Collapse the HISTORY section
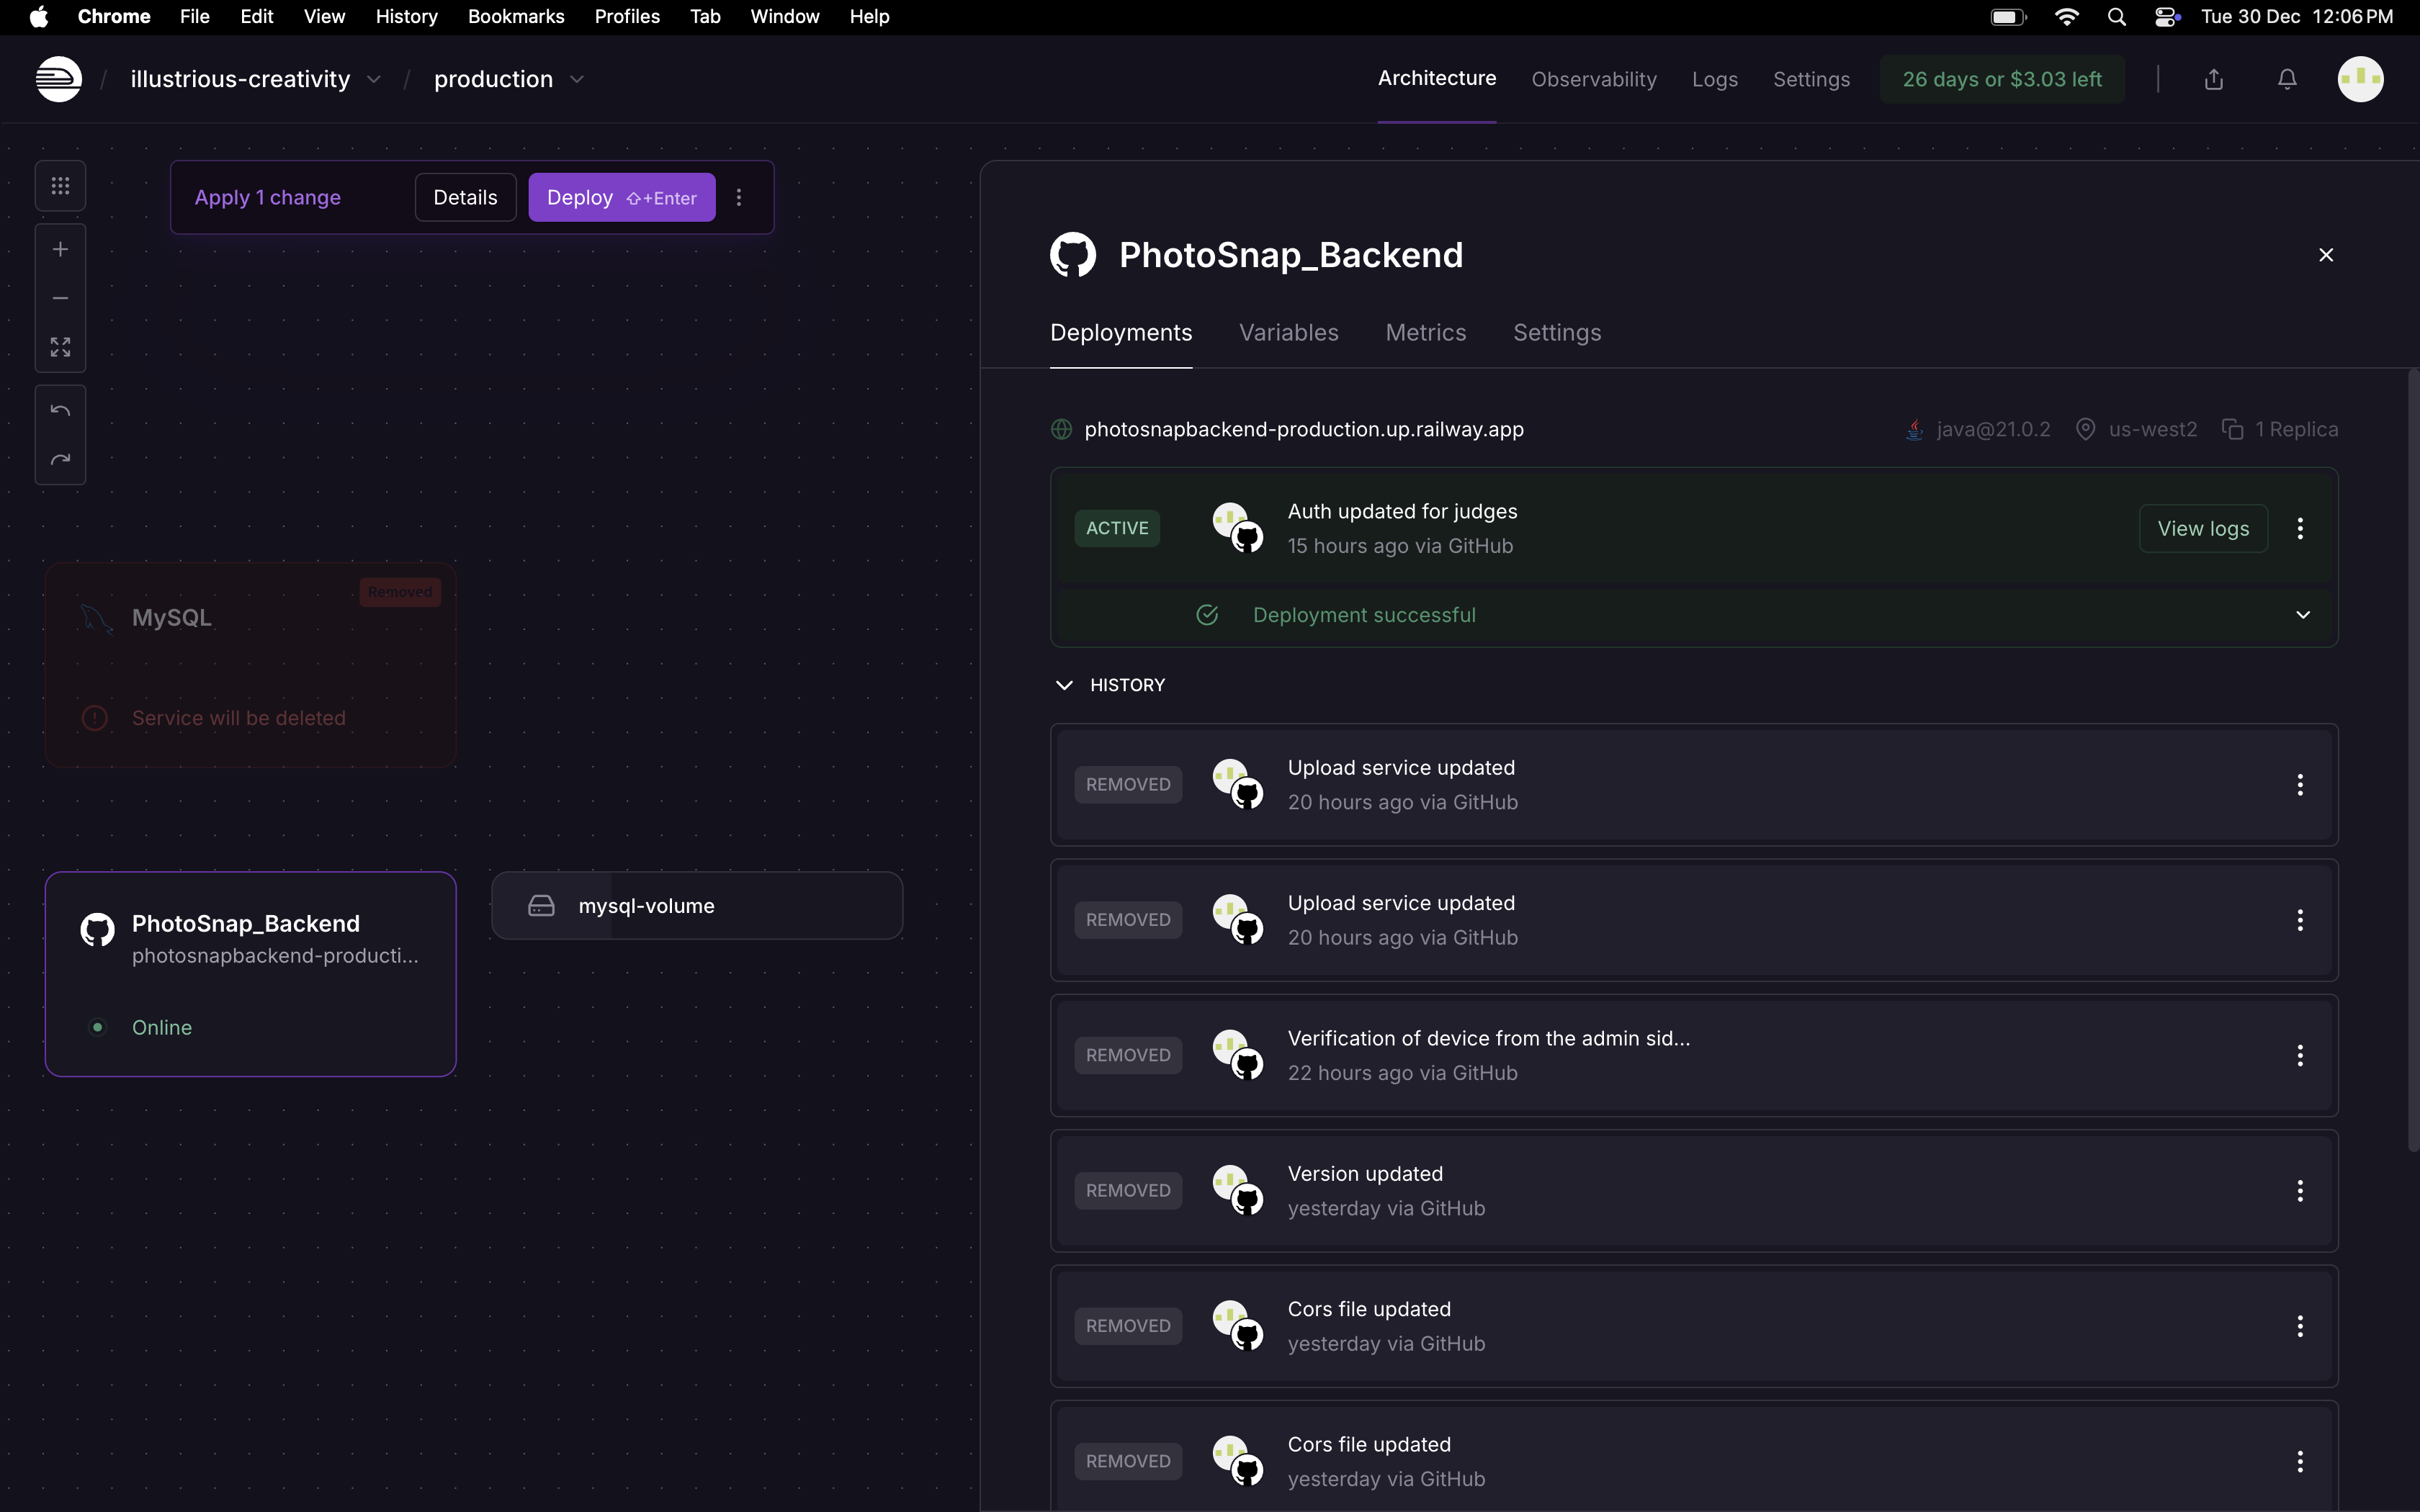Screen dimensions: 2420x1512 pos(1064,685)
